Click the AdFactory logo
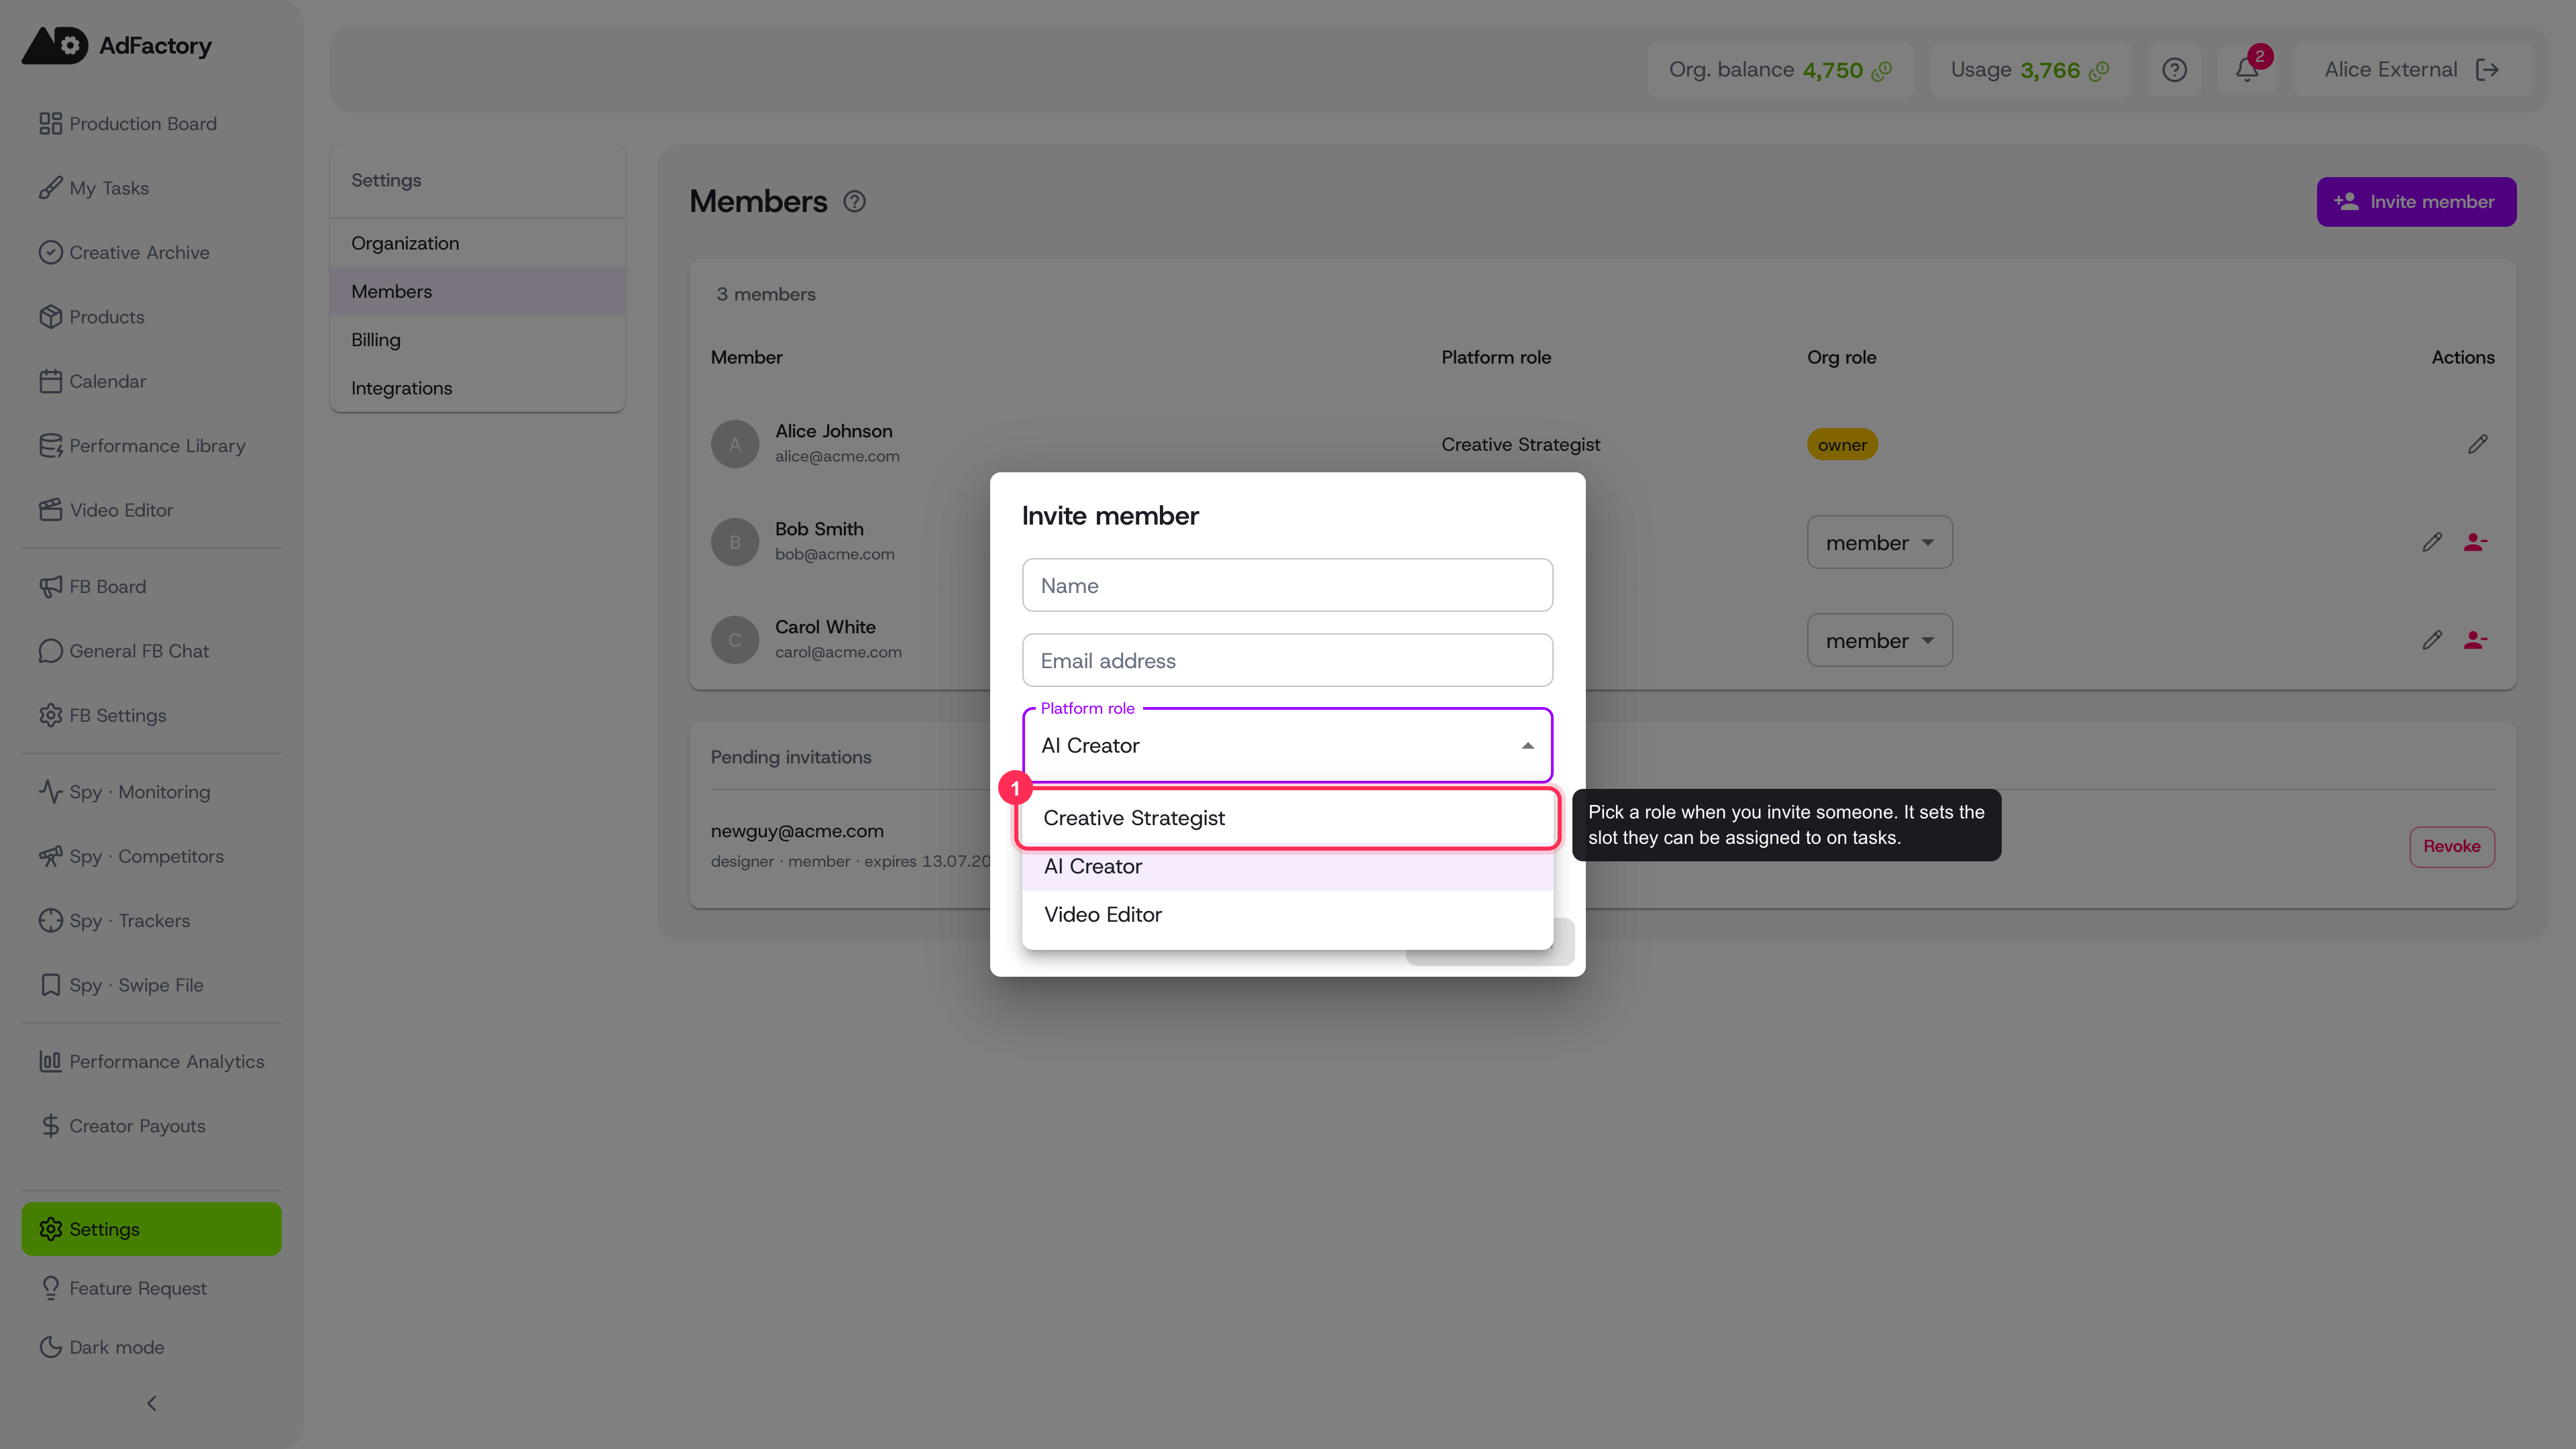2576x1449 pixels. 117,46
